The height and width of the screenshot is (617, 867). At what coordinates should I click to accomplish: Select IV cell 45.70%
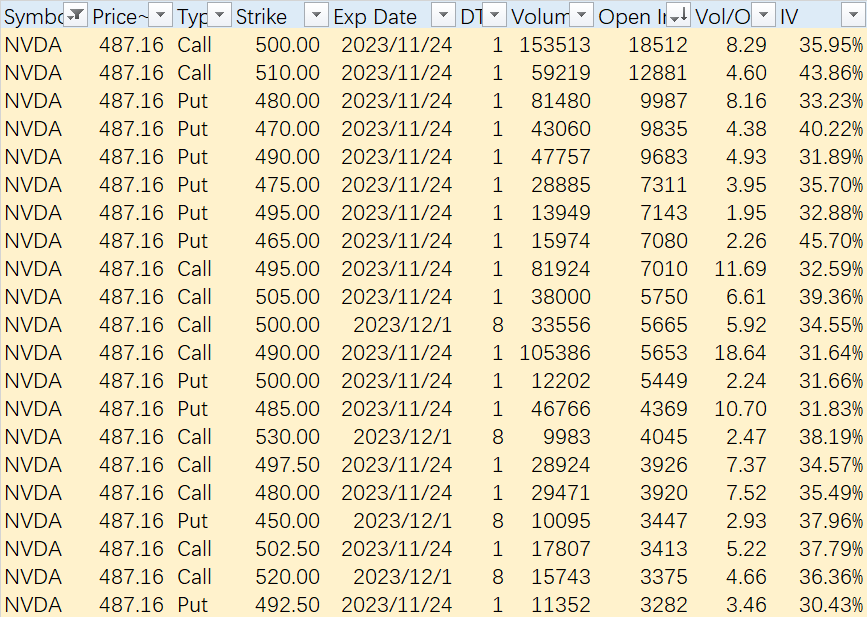tap(831, 241)
